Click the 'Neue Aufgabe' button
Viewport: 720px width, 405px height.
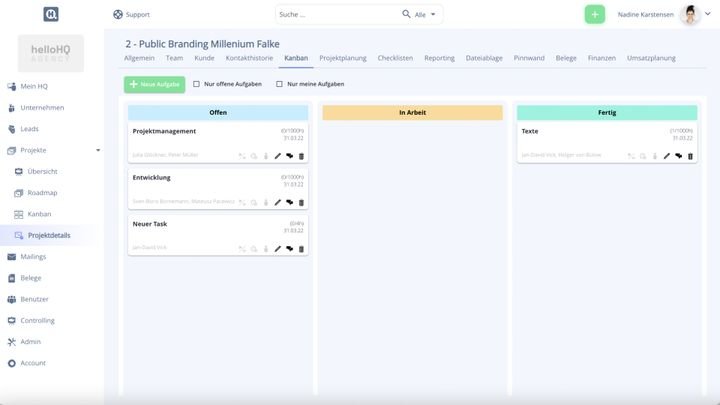[x=154, y=84]
